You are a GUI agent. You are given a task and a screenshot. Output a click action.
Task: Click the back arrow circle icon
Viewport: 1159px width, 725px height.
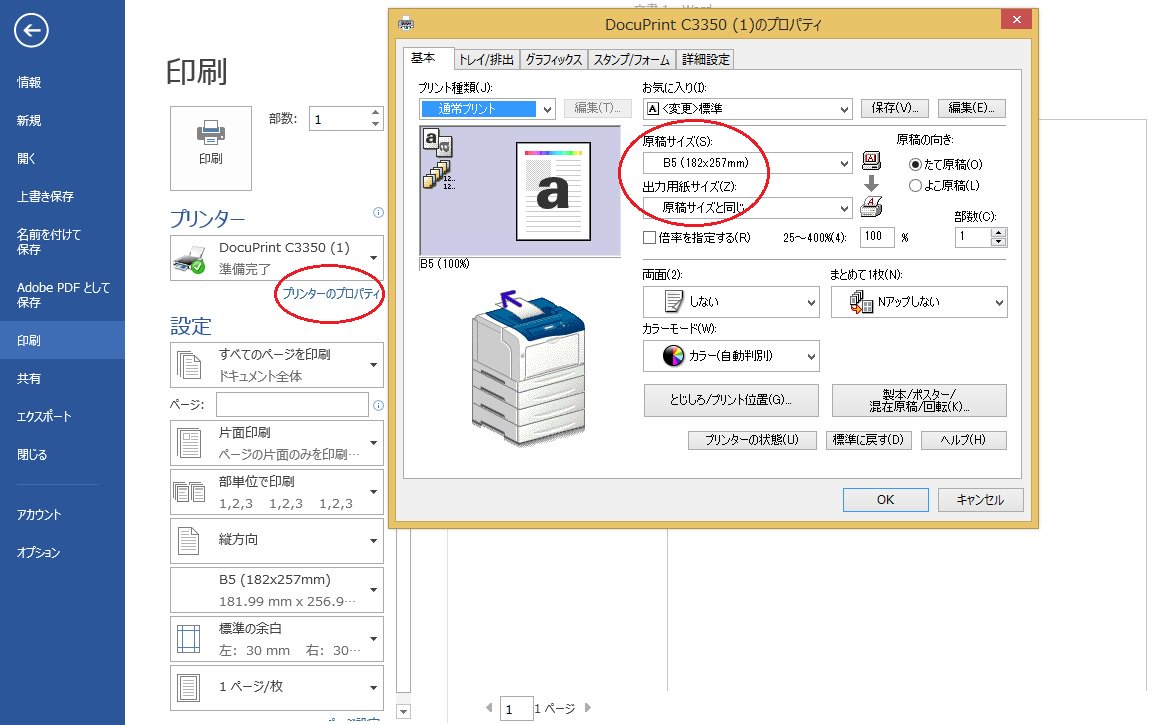click(31, 30)
